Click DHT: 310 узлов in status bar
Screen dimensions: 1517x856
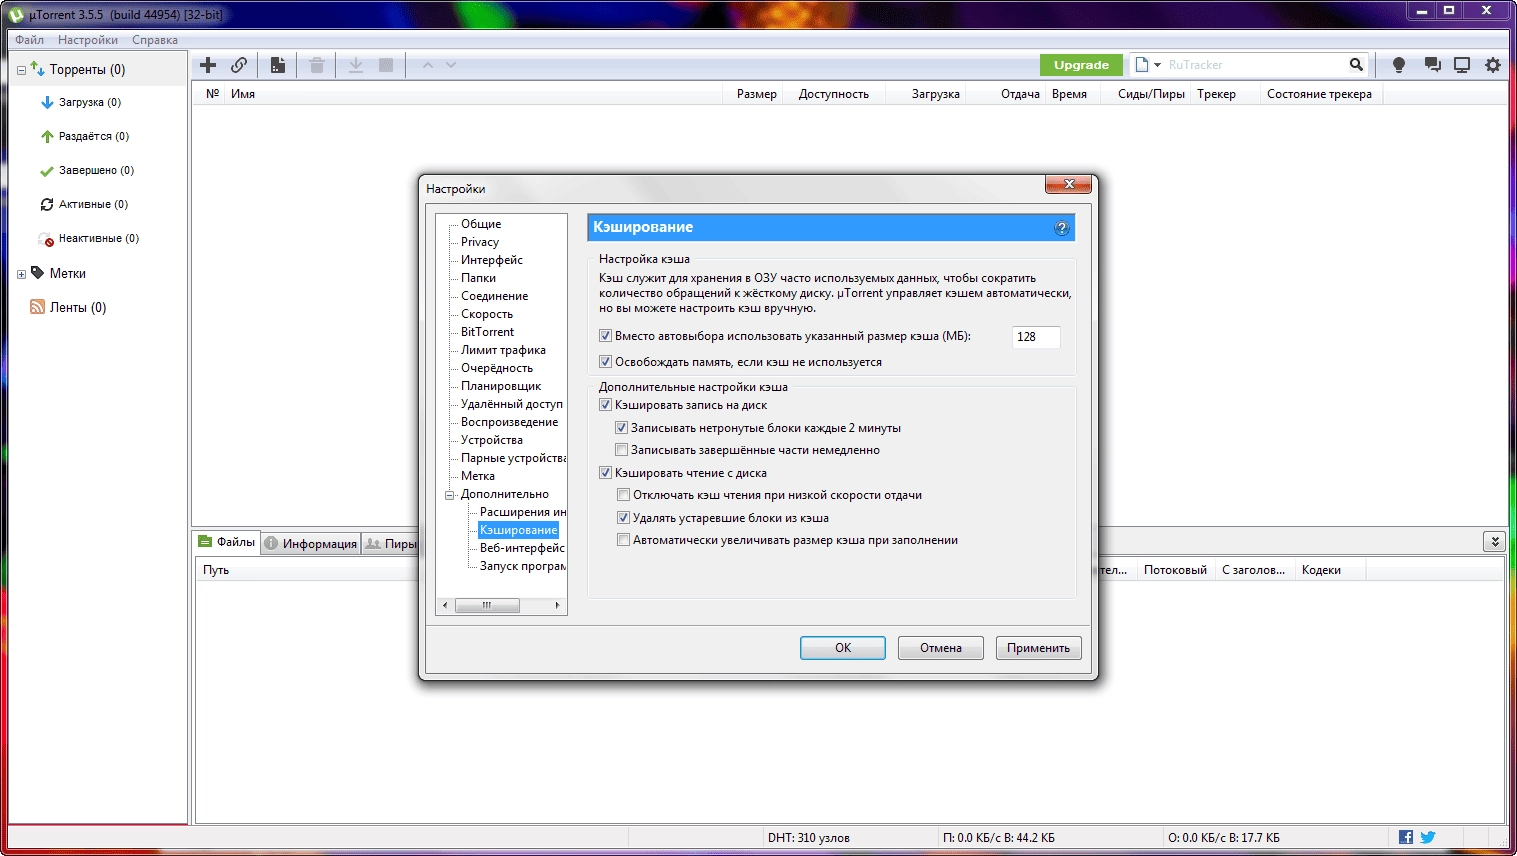tap(808, 838)
